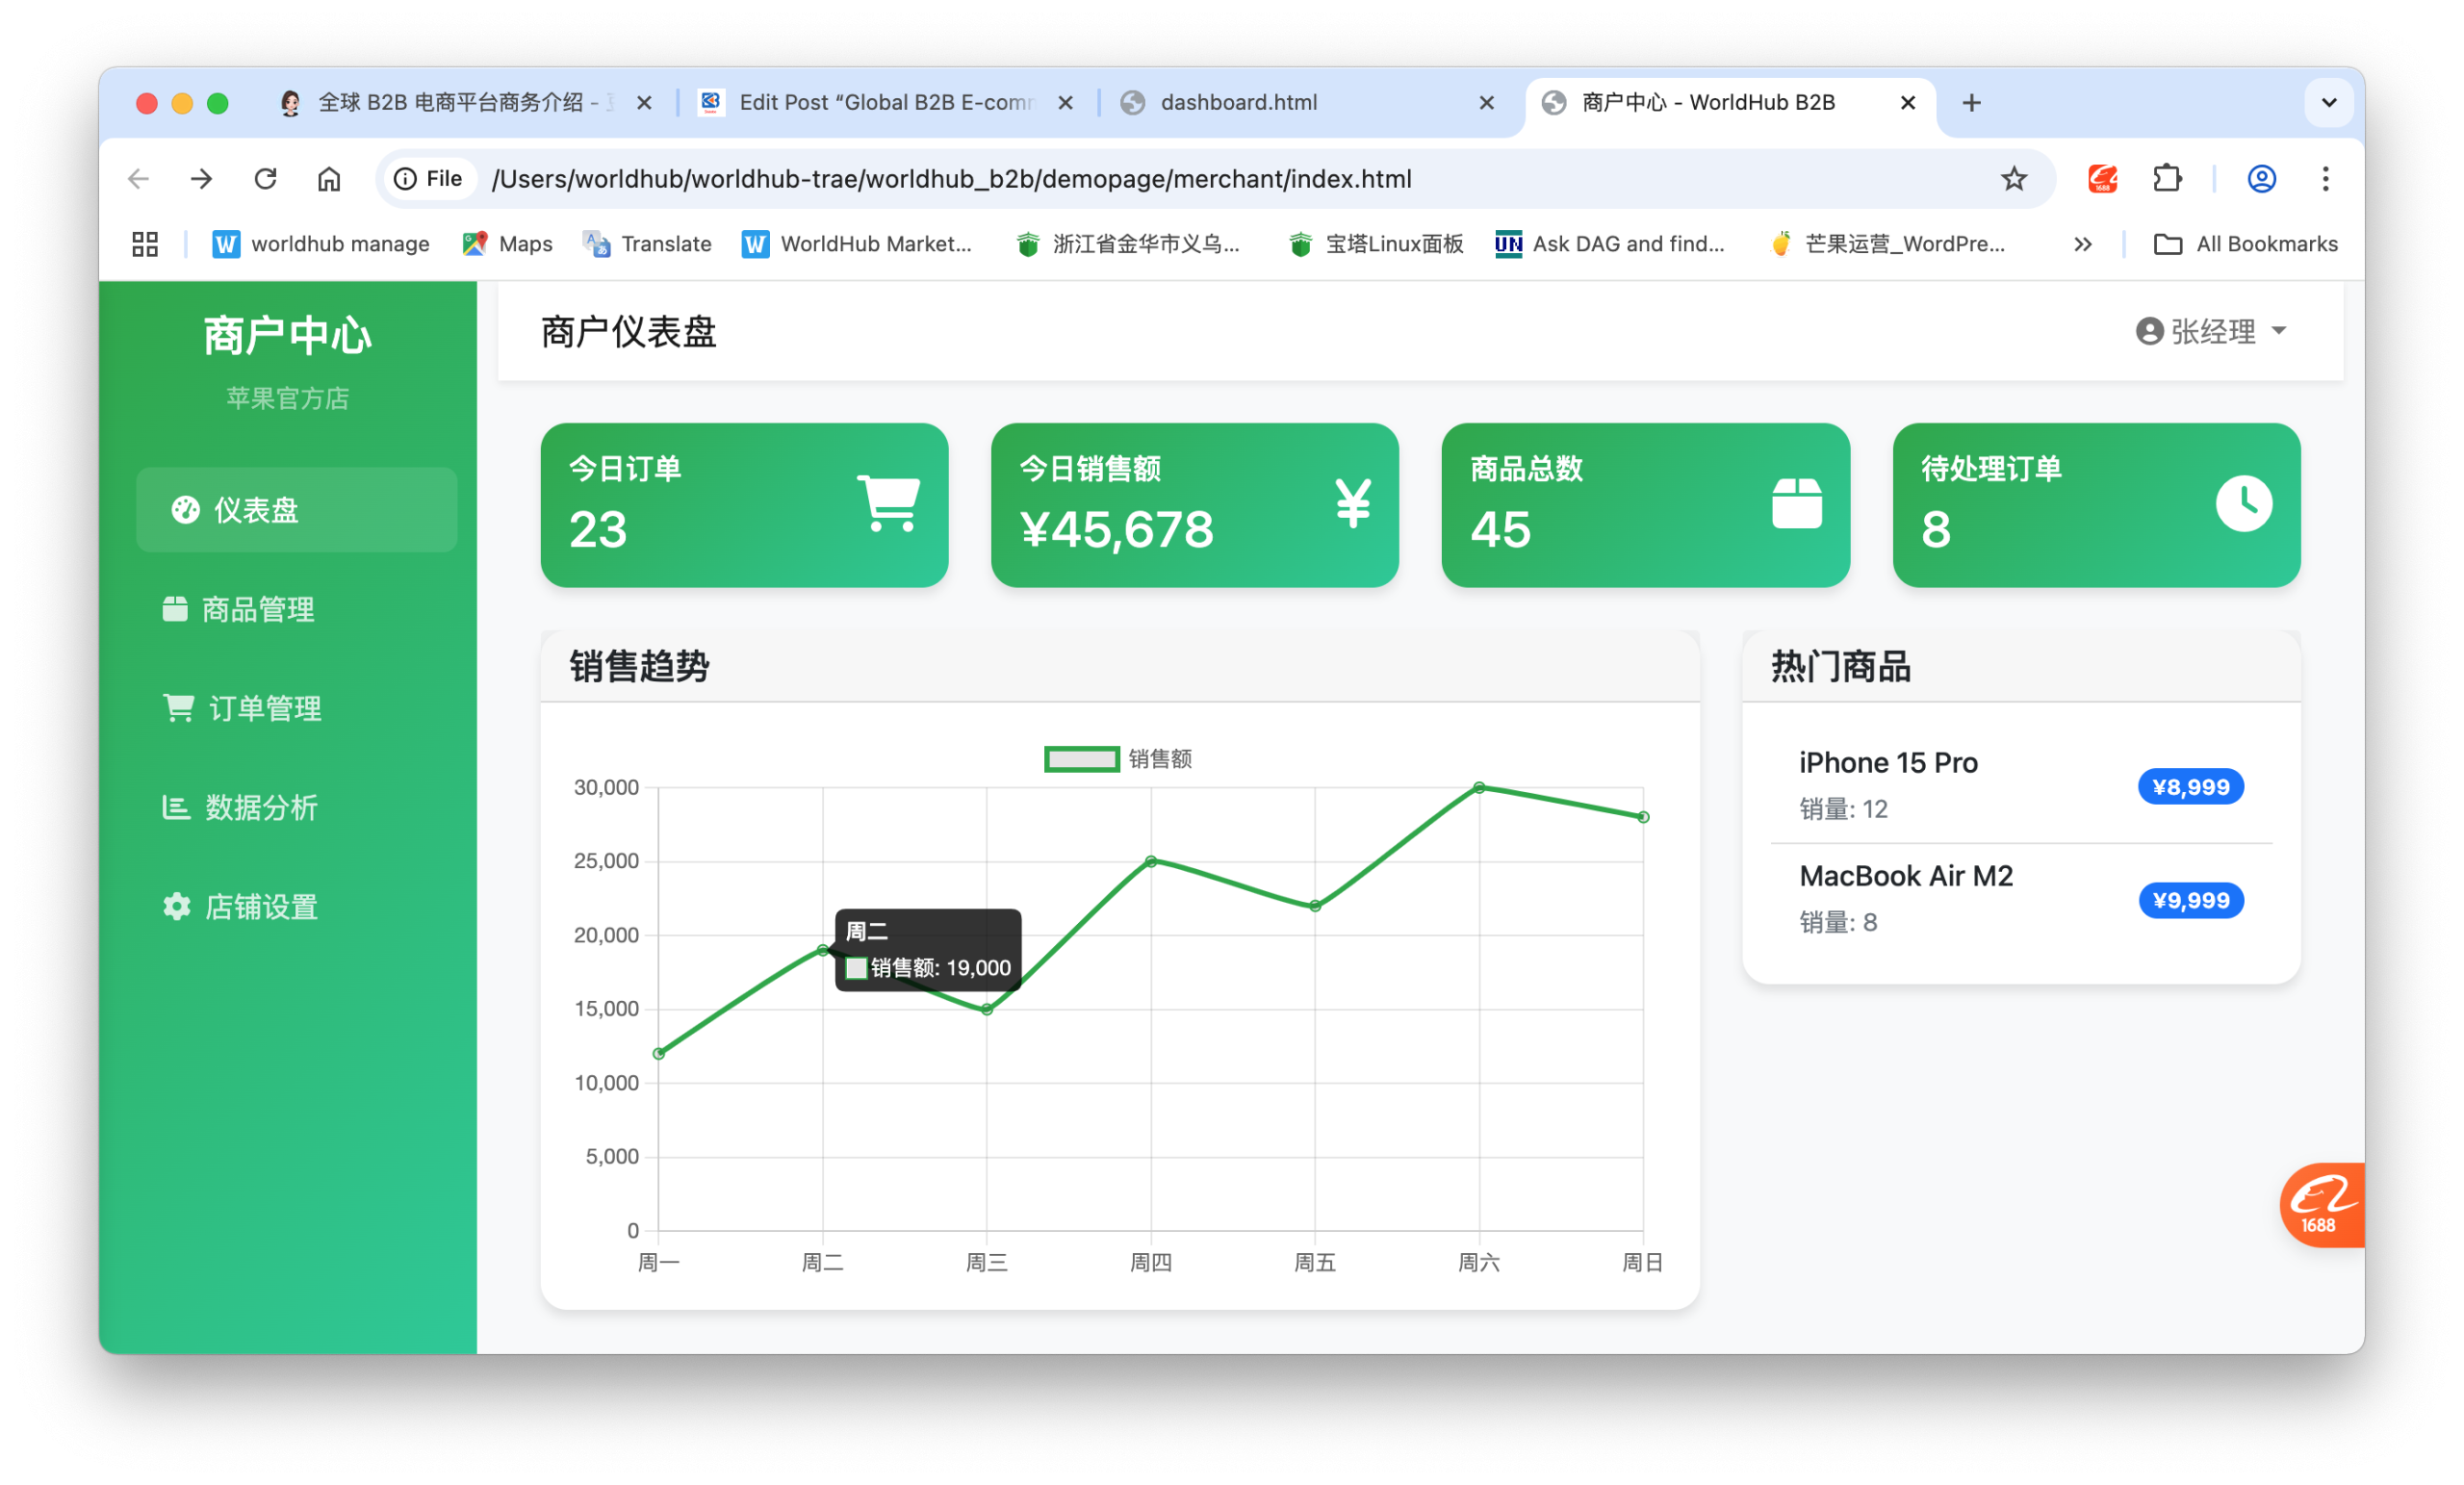
Task: Click the box icon on 商品总数 card
Action: pyautogui.click(x=1796, y=503)
